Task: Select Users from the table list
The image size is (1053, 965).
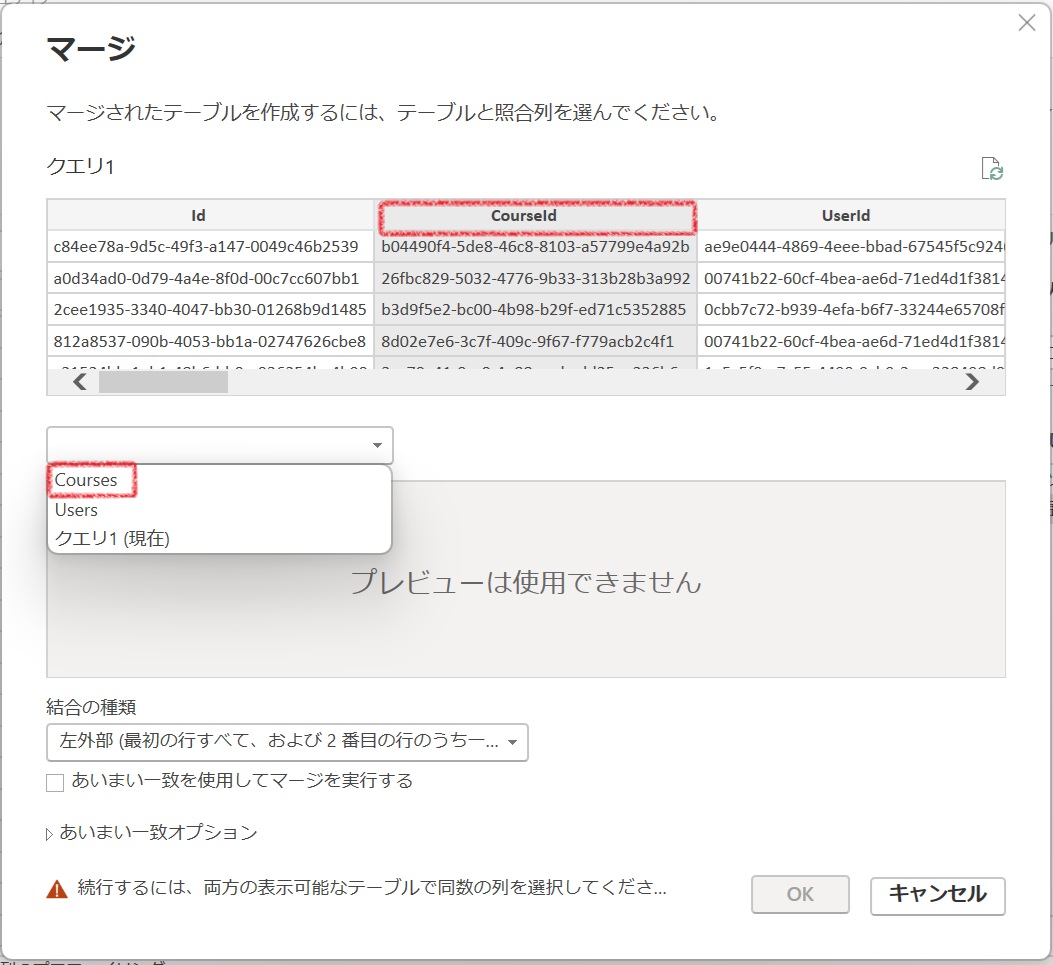Action: [x=75, y=509]
